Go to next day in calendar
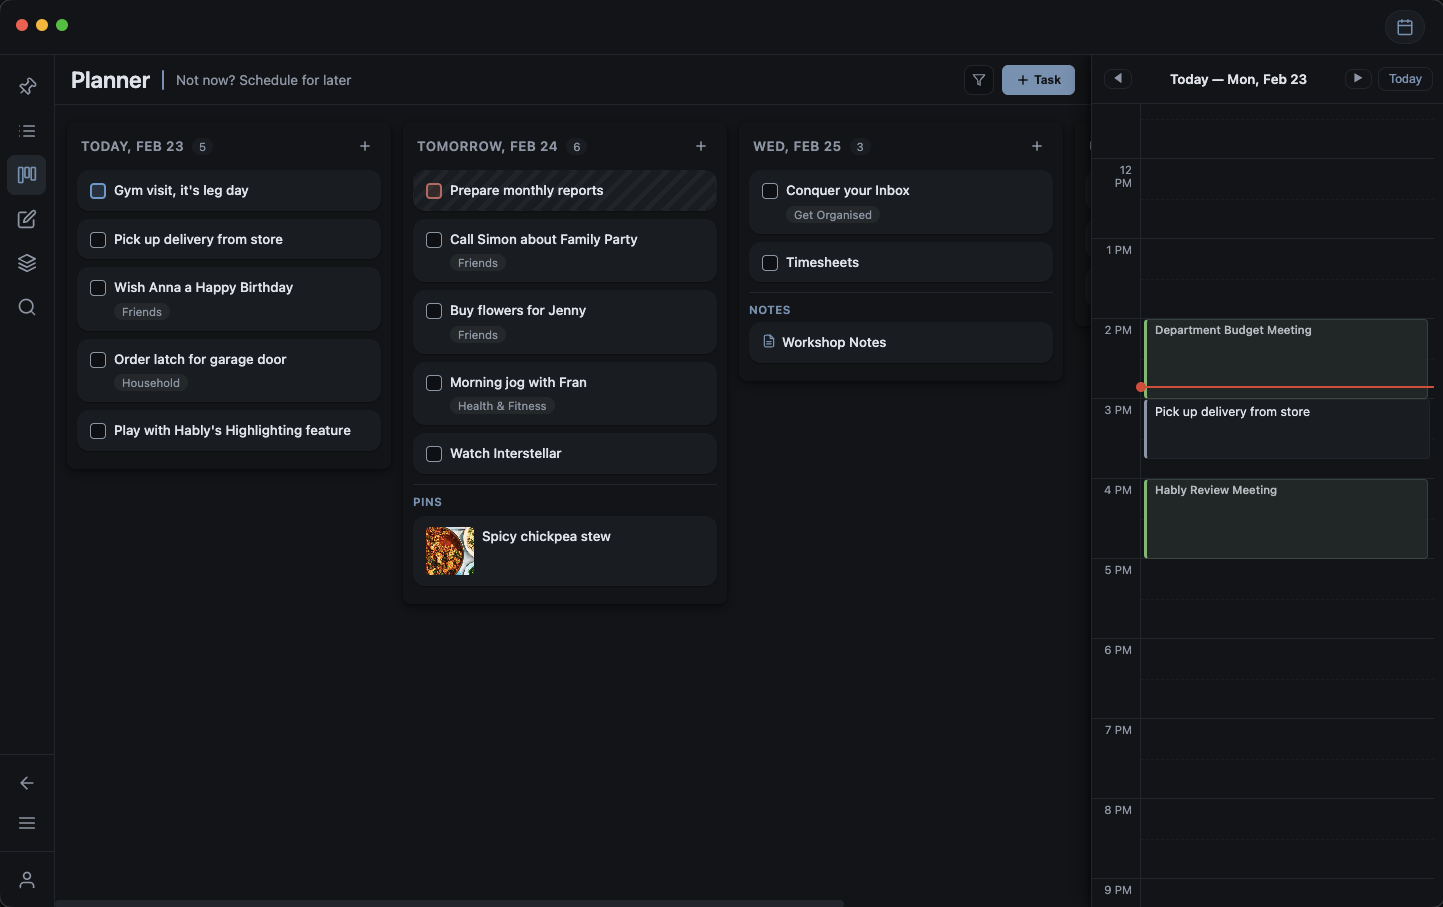This screenshot has height=907, width=1443. [1357, 79]
